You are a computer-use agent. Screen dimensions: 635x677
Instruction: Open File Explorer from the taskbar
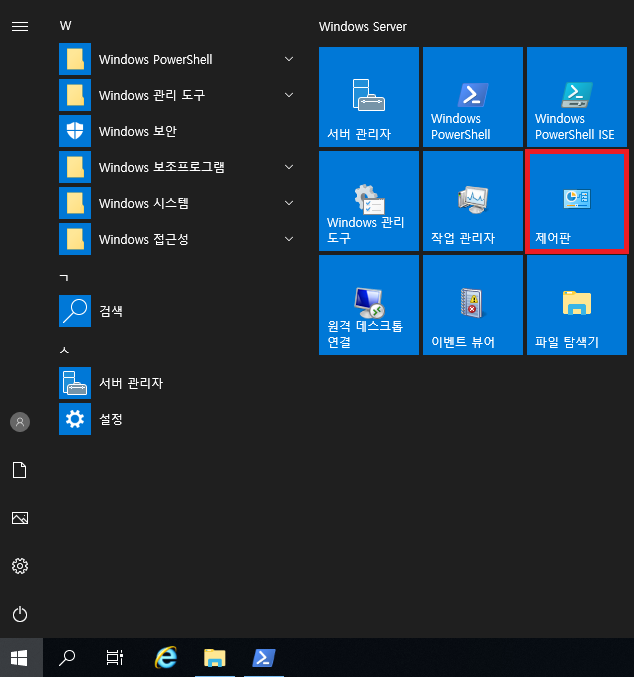coord(215,658)
